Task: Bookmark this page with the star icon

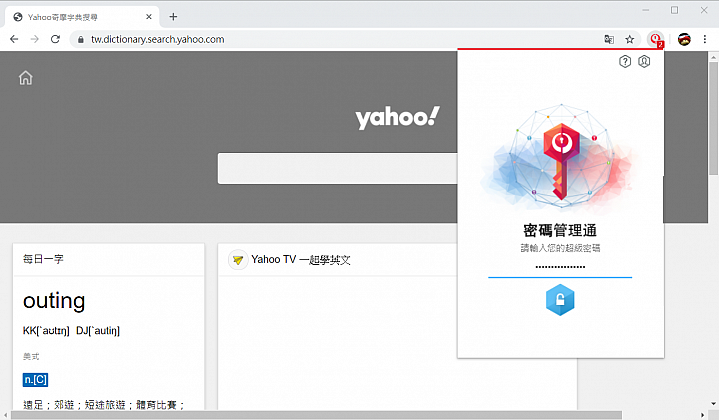Action: pyautogui.click(x=630, y=39)
